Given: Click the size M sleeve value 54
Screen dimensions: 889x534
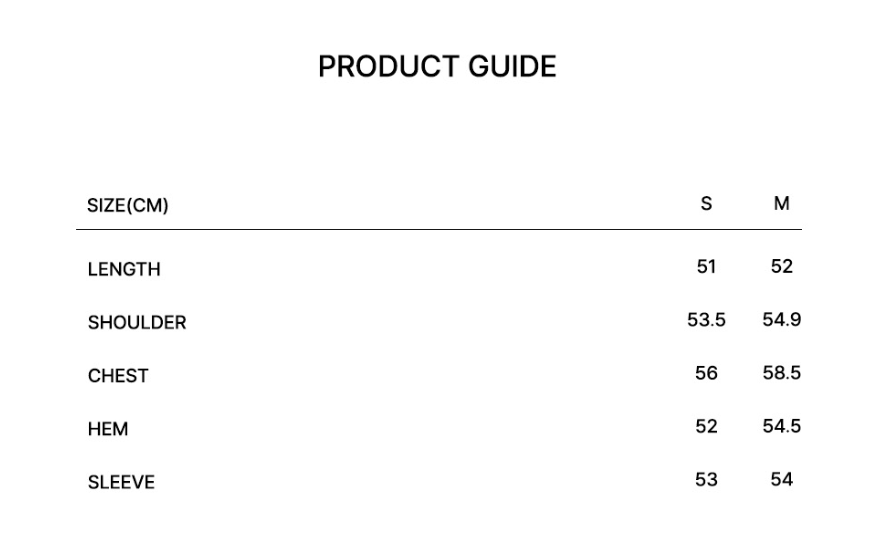Looking at the screenshot, I should click(x=782, y=479).
